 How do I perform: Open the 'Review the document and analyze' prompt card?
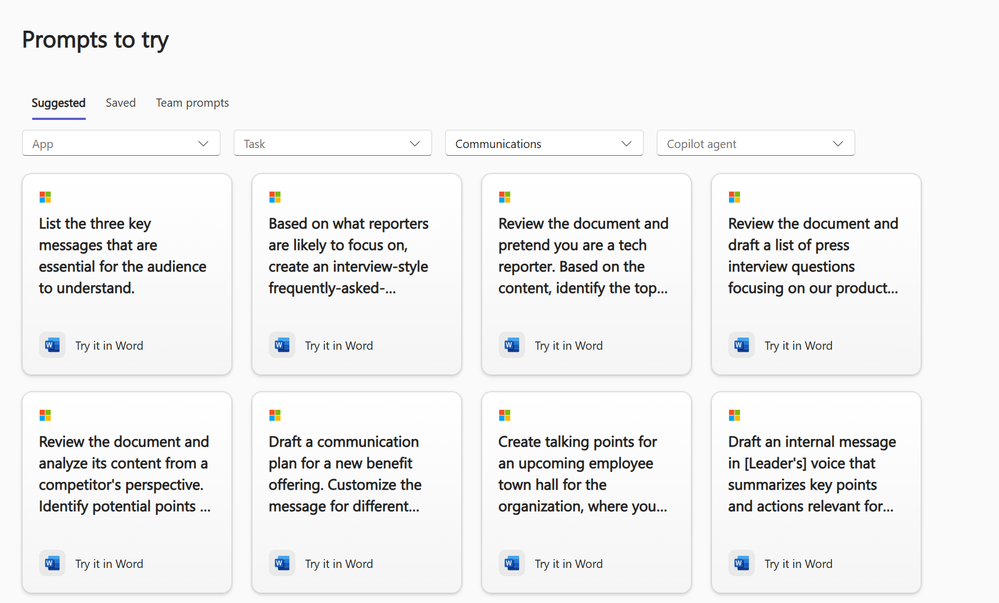click(x=127, y=492)
